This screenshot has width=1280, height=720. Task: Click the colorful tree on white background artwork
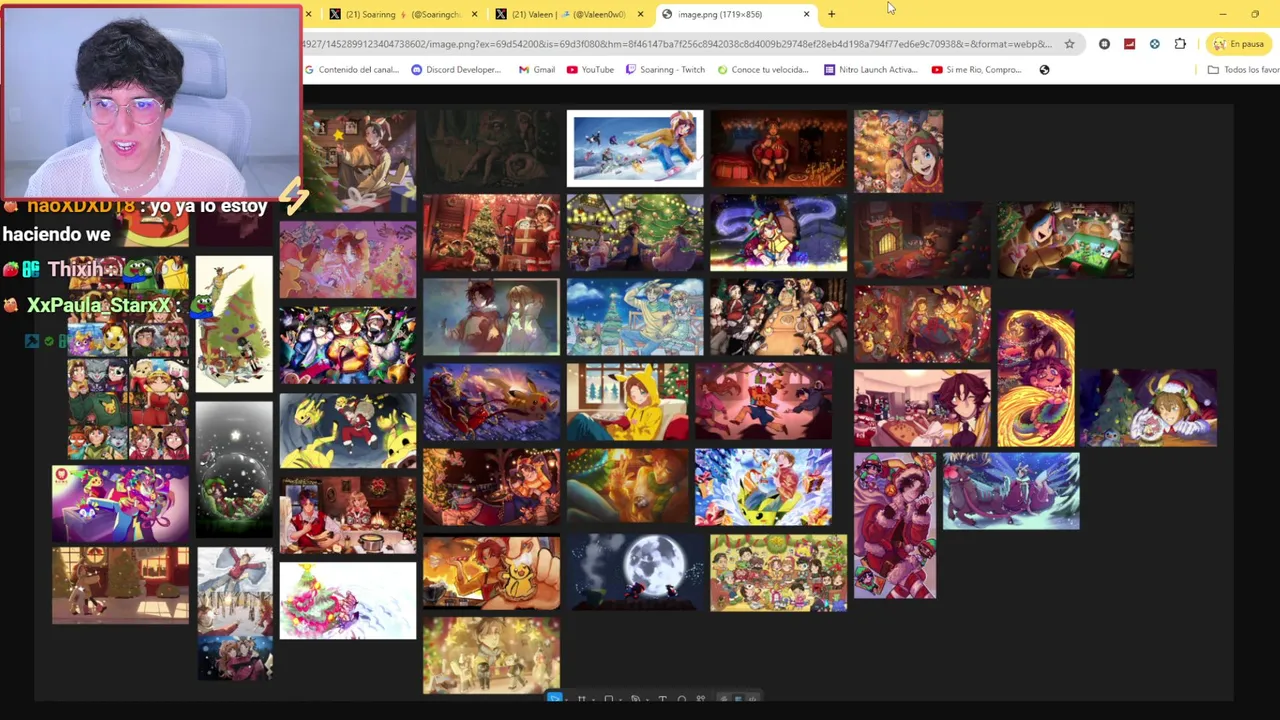348,601
